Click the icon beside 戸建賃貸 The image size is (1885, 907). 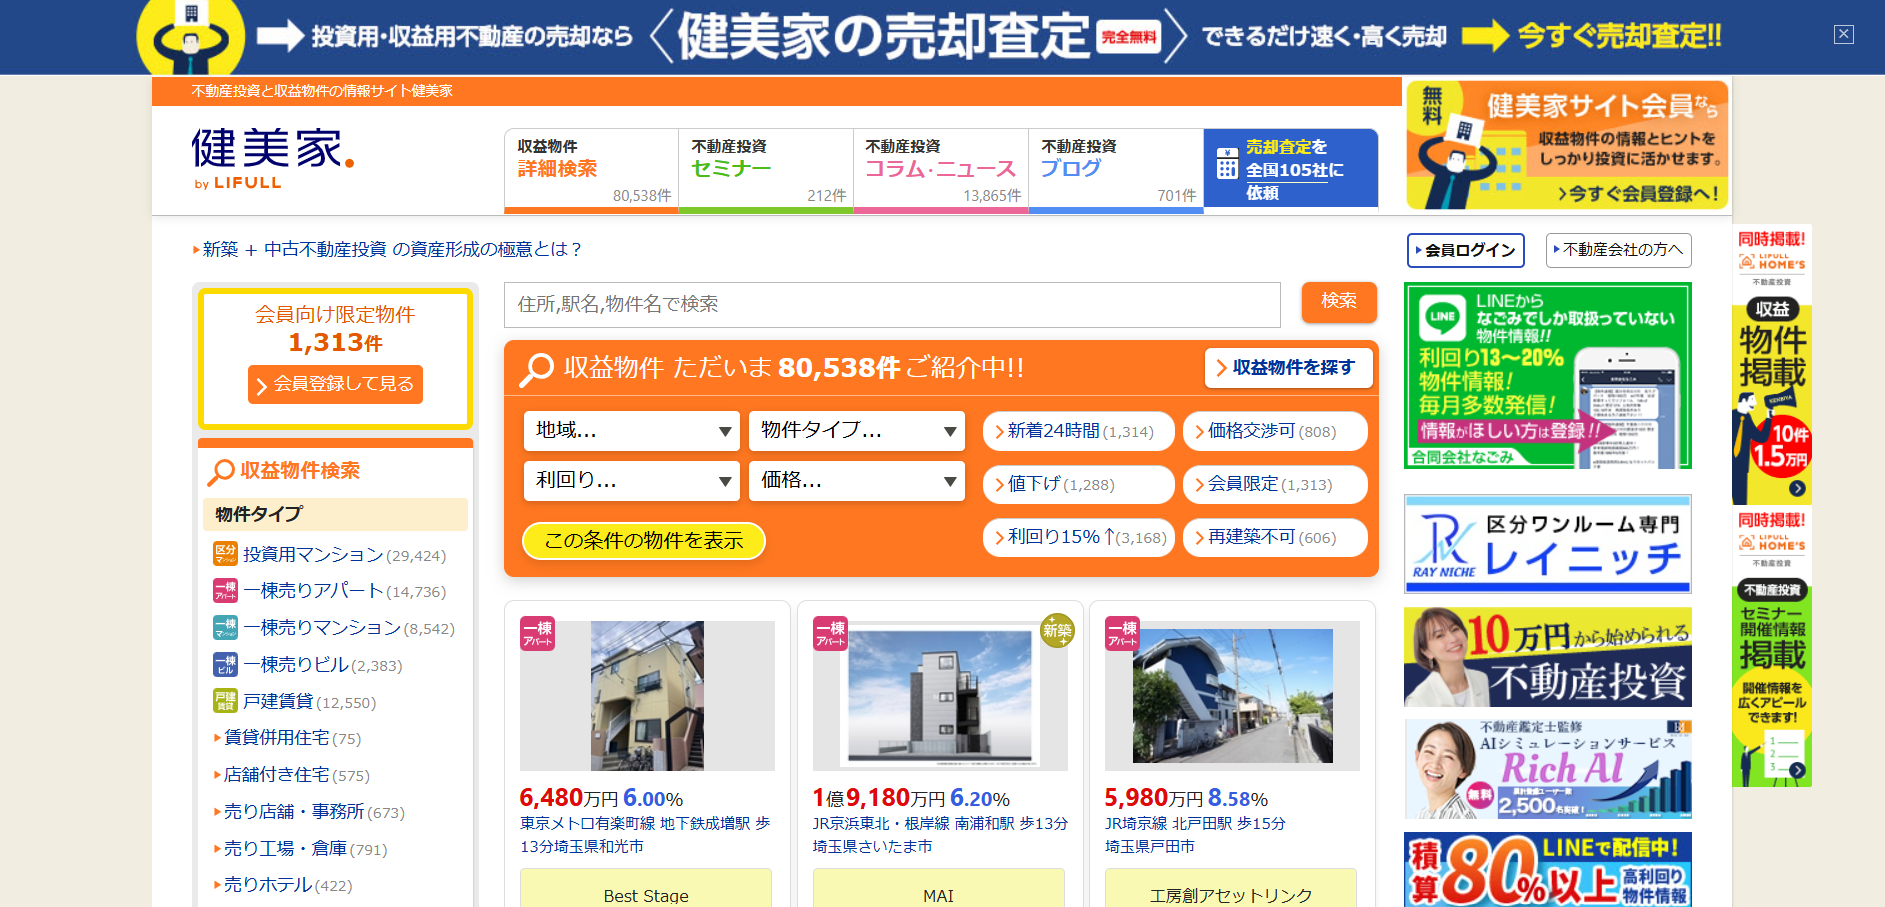[225, 701]
